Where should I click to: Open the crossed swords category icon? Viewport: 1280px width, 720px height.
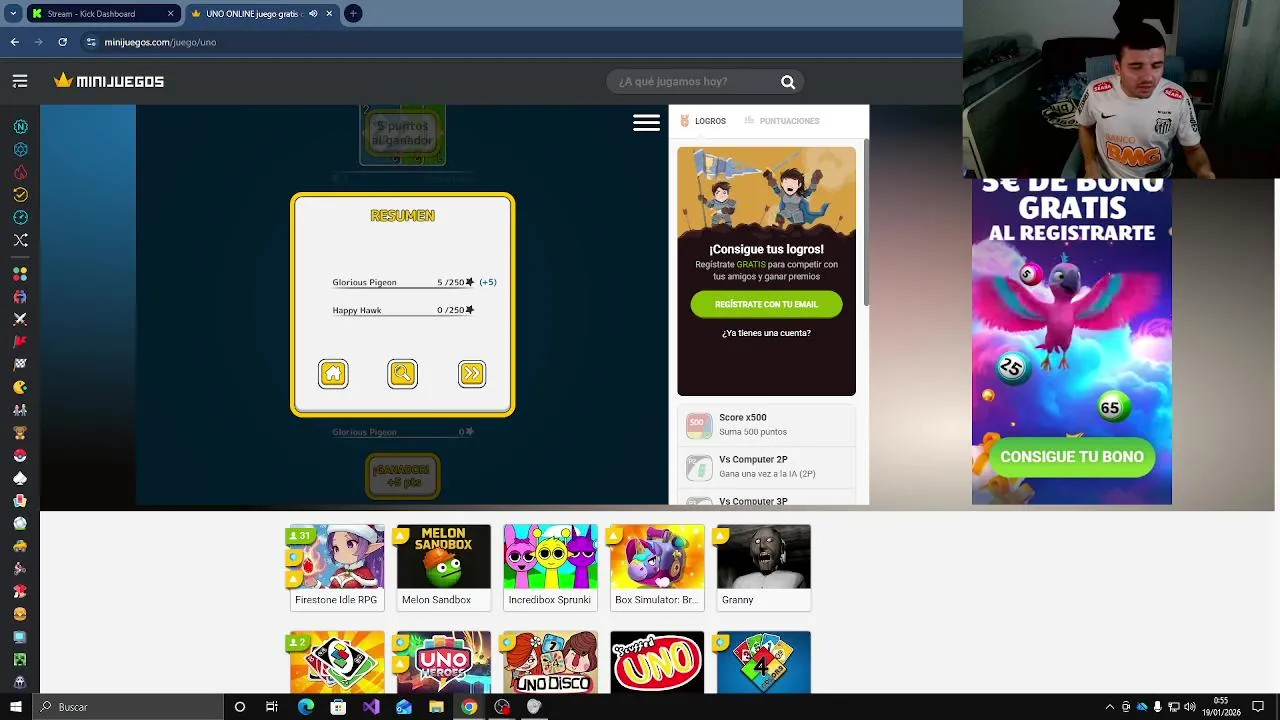20,319
